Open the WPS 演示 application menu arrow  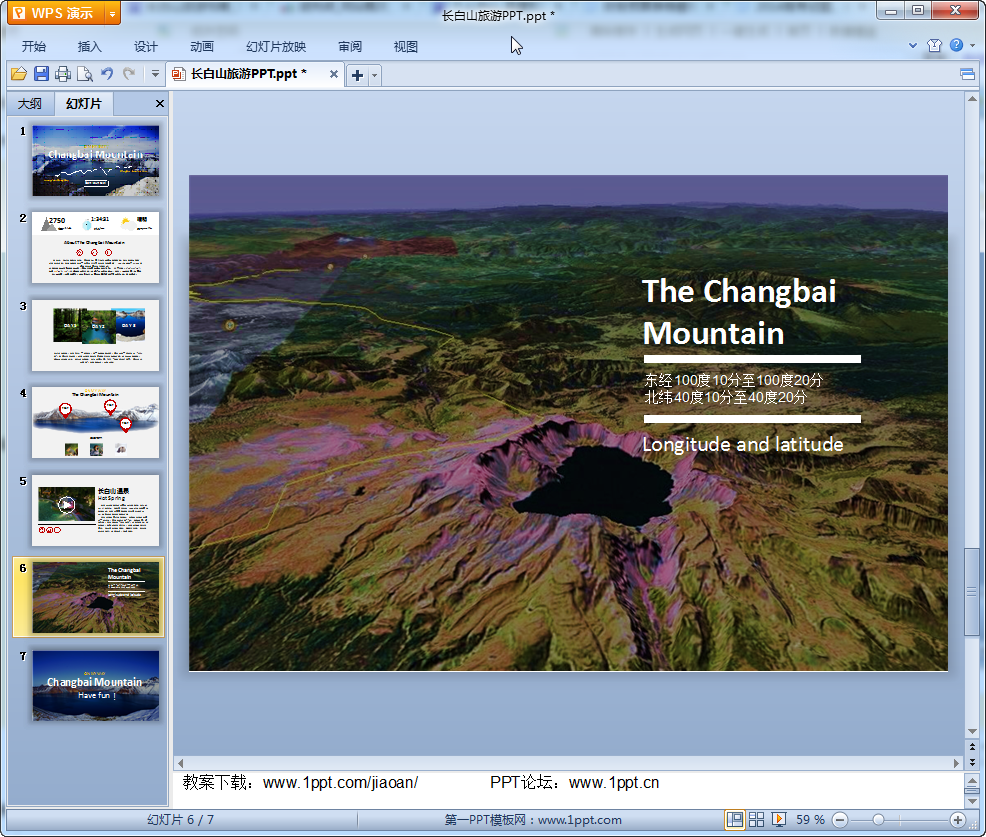pos(111,13)
